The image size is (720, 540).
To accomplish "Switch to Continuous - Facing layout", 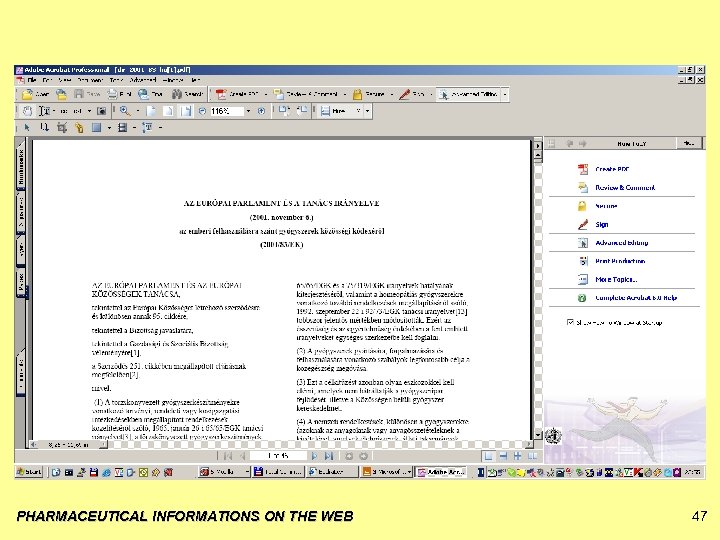I will click(518, 456).
